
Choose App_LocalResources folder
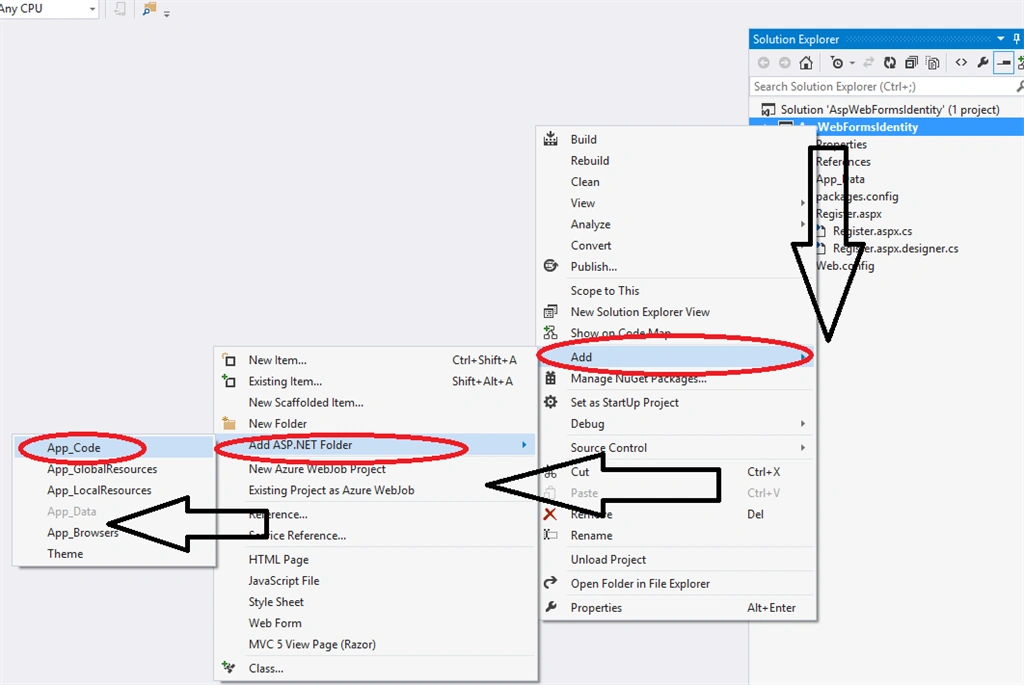pos(114,490)
